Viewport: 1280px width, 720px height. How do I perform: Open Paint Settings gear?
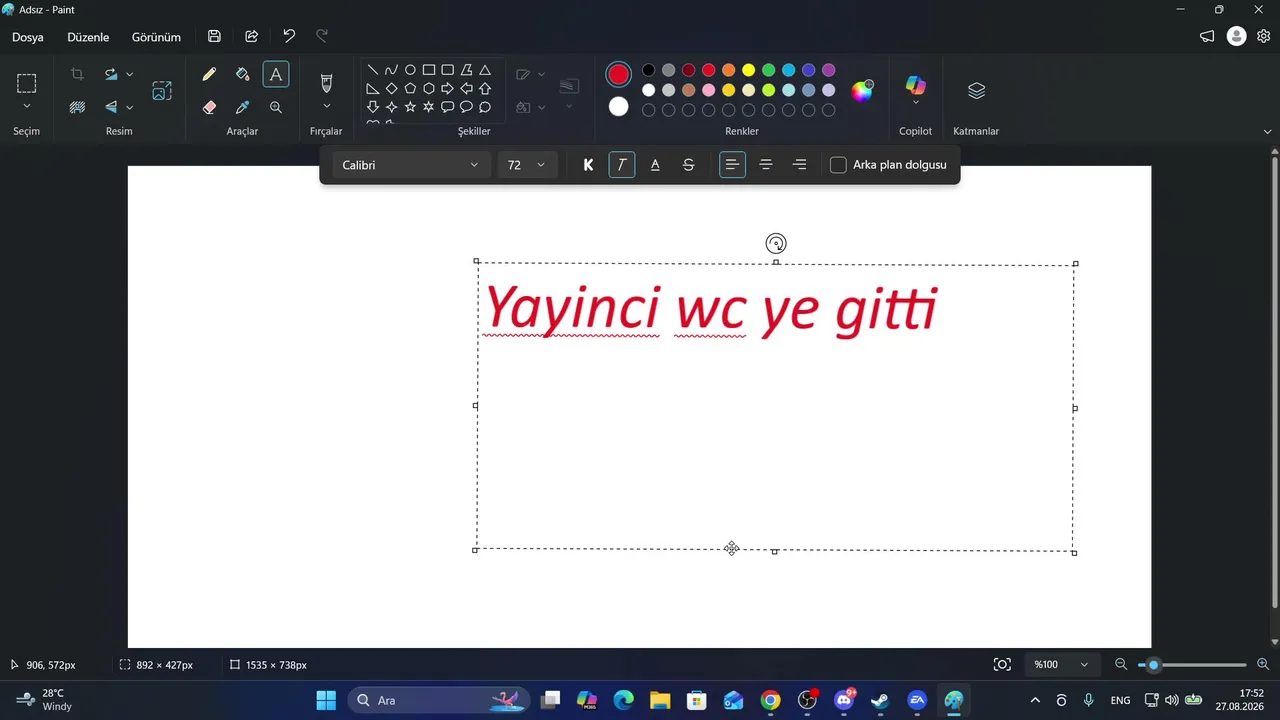[x=1264, y=36]
